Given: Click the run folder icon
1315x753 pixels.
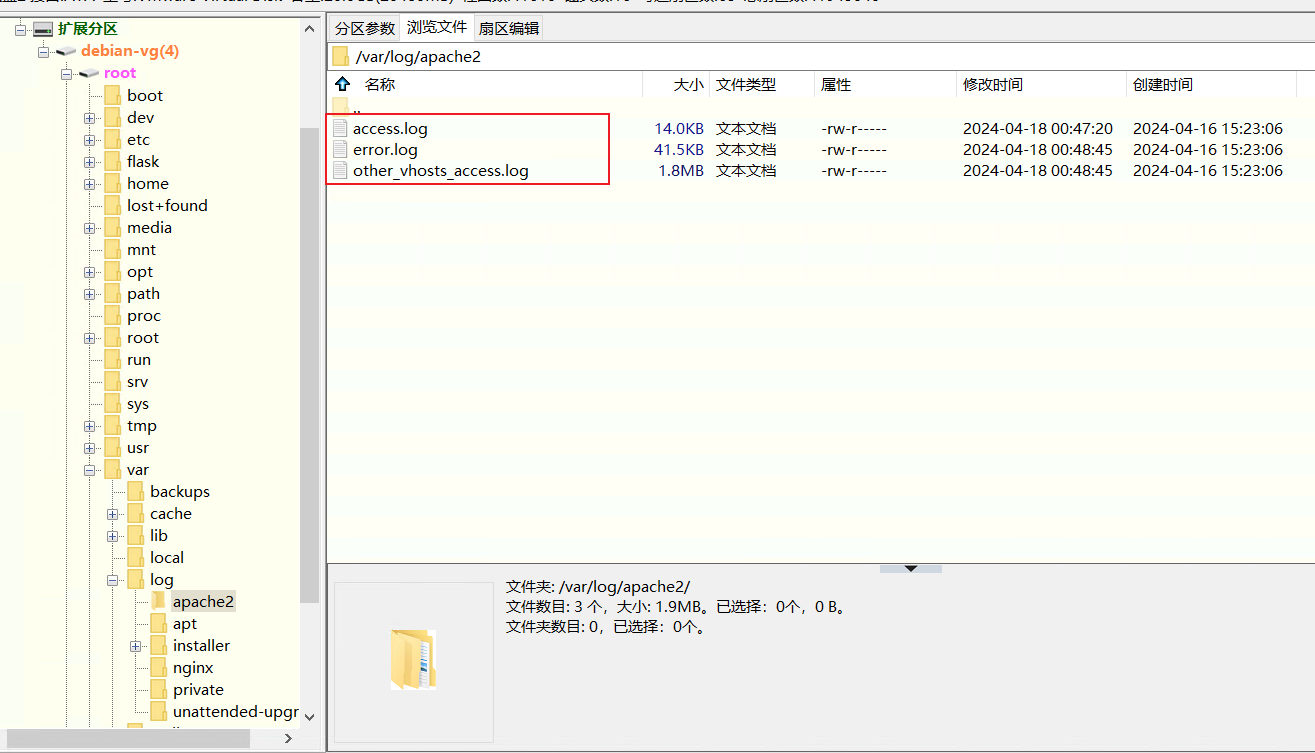Looking at the screenshot, I should [111, 359].
